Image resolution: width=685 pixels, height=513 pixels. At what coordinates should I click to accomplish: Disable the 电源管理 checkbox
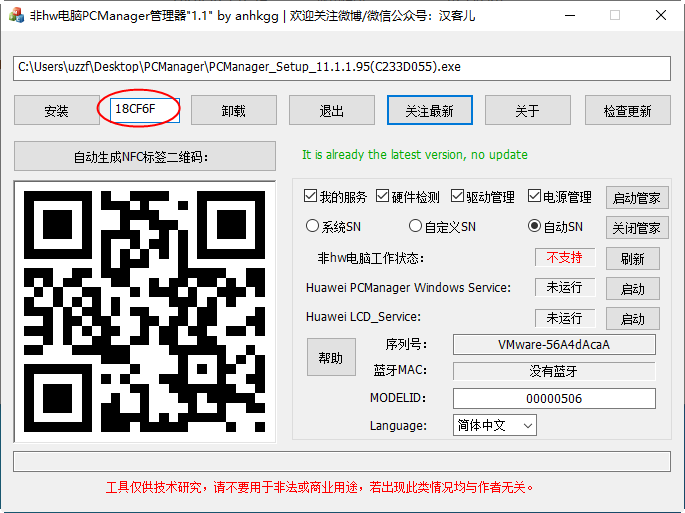[x=535, y=196]
